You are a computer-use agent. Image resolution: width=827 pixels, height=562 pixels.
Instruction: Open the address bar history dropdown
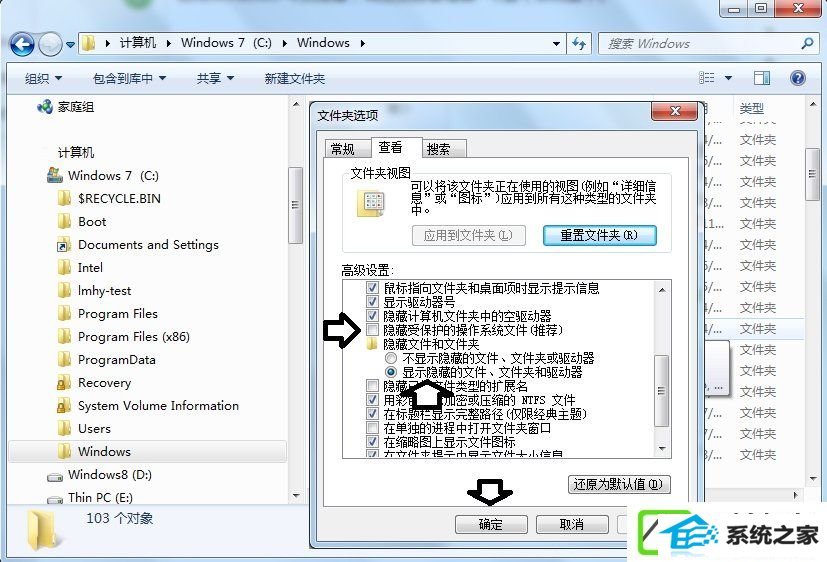(x=556, y=44)
